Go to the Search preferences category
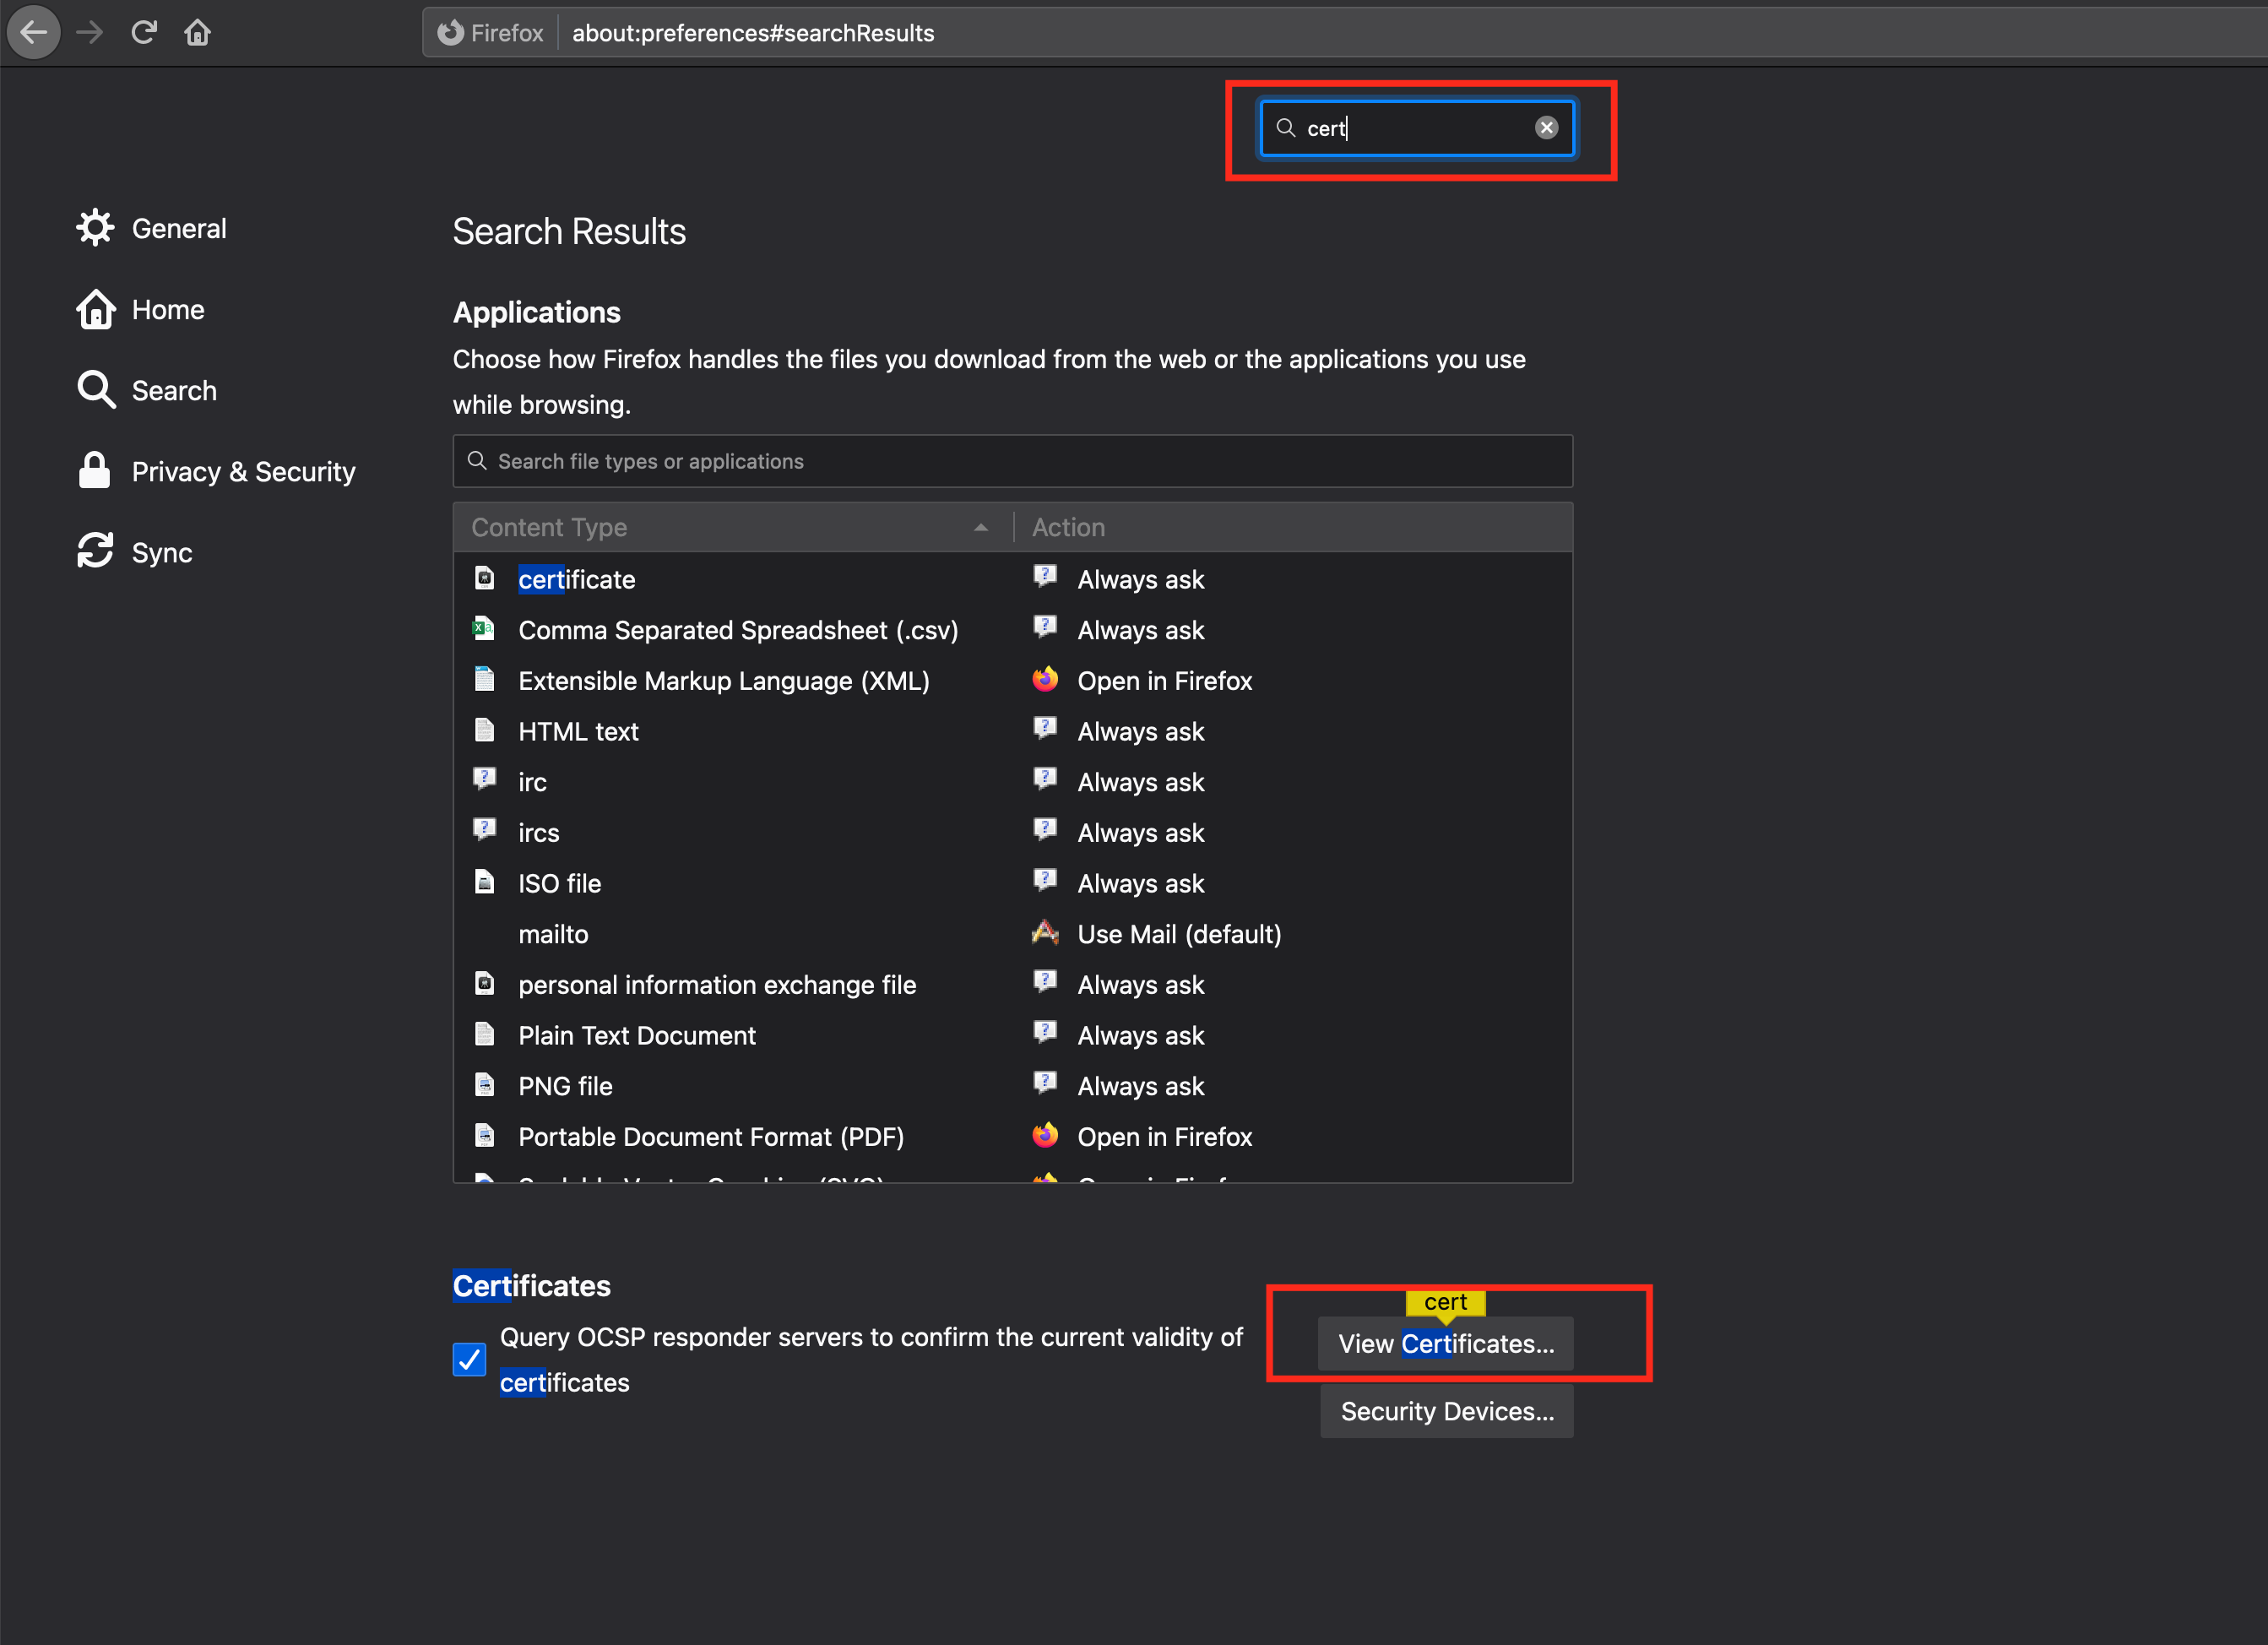The width and height of the screenshot is (2268, 1645). click(174, 391)
